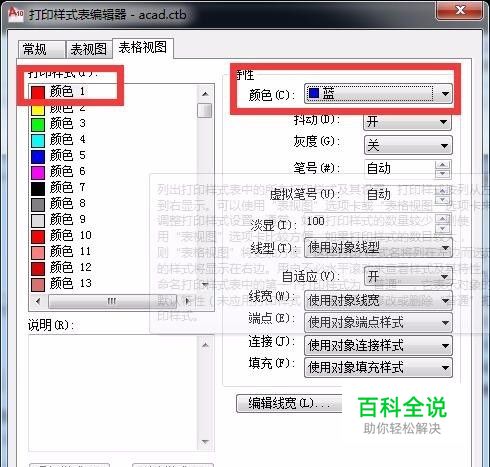Open the 连接(J) dropdown

378,345
